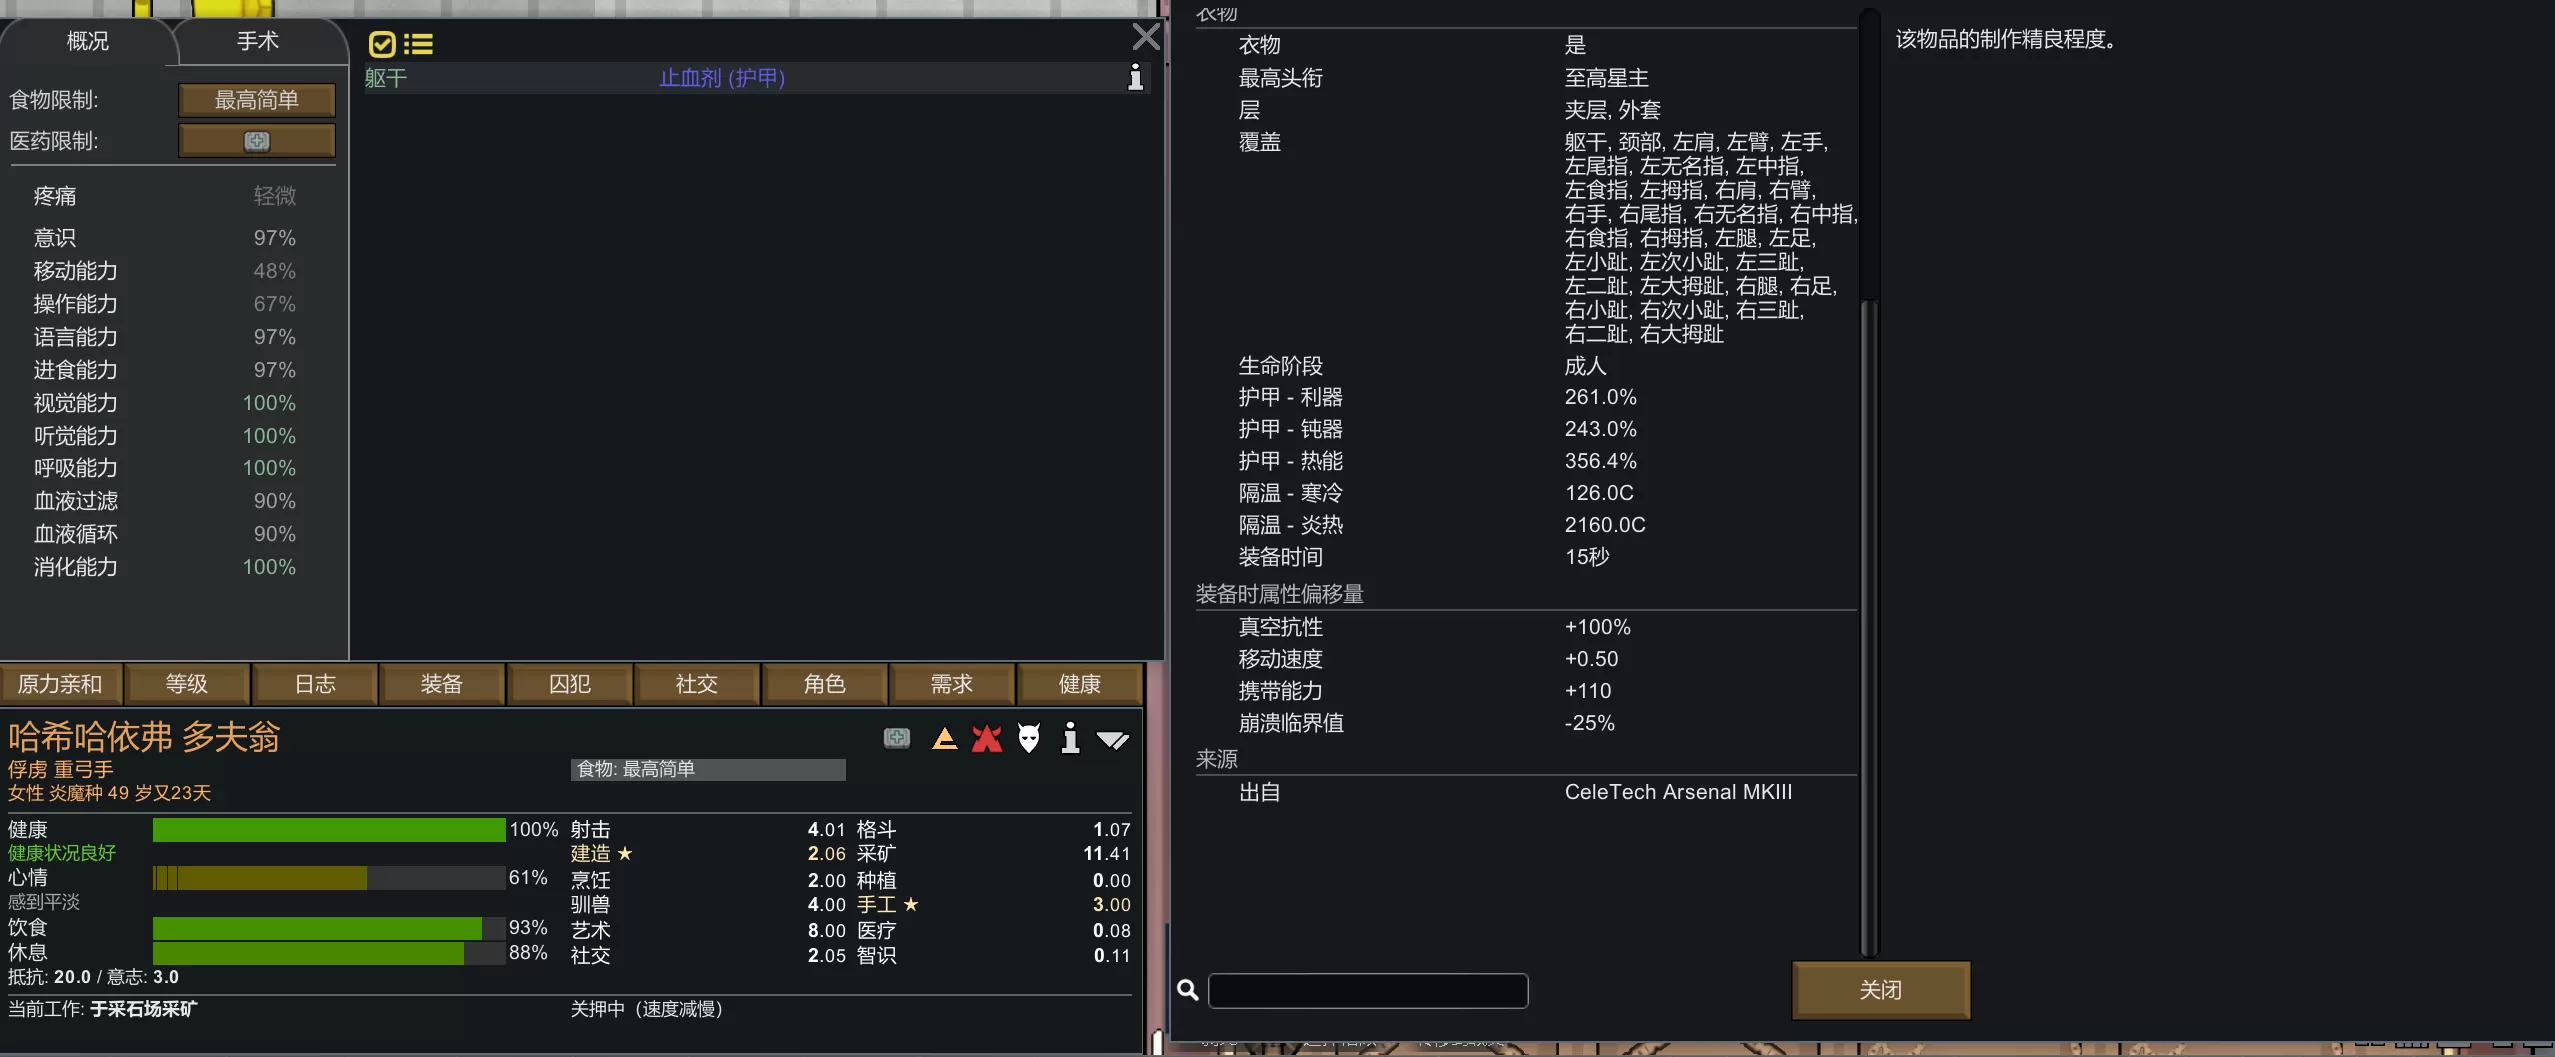
Task: Open info for 止血剂 (护甲) hediff row
Action: pos(1135,77)
